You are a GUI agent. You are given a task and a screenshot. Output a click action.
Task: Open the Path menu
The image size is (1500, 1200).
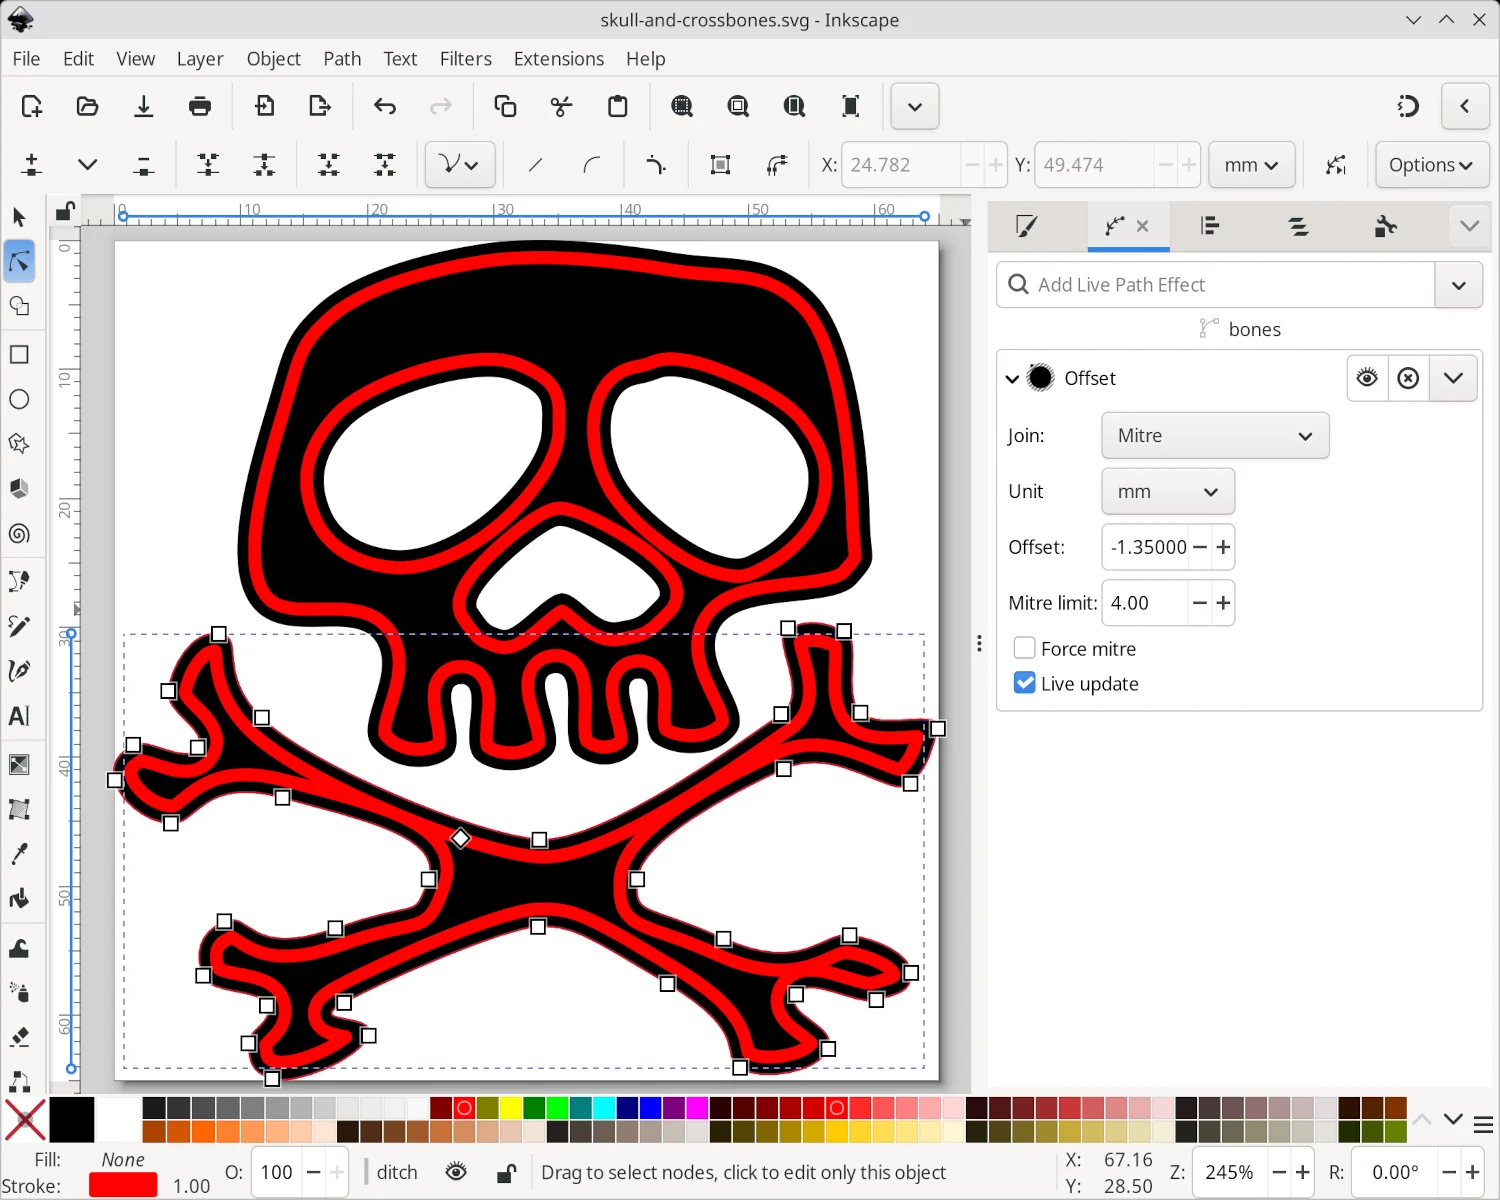(x=342, y=59)
